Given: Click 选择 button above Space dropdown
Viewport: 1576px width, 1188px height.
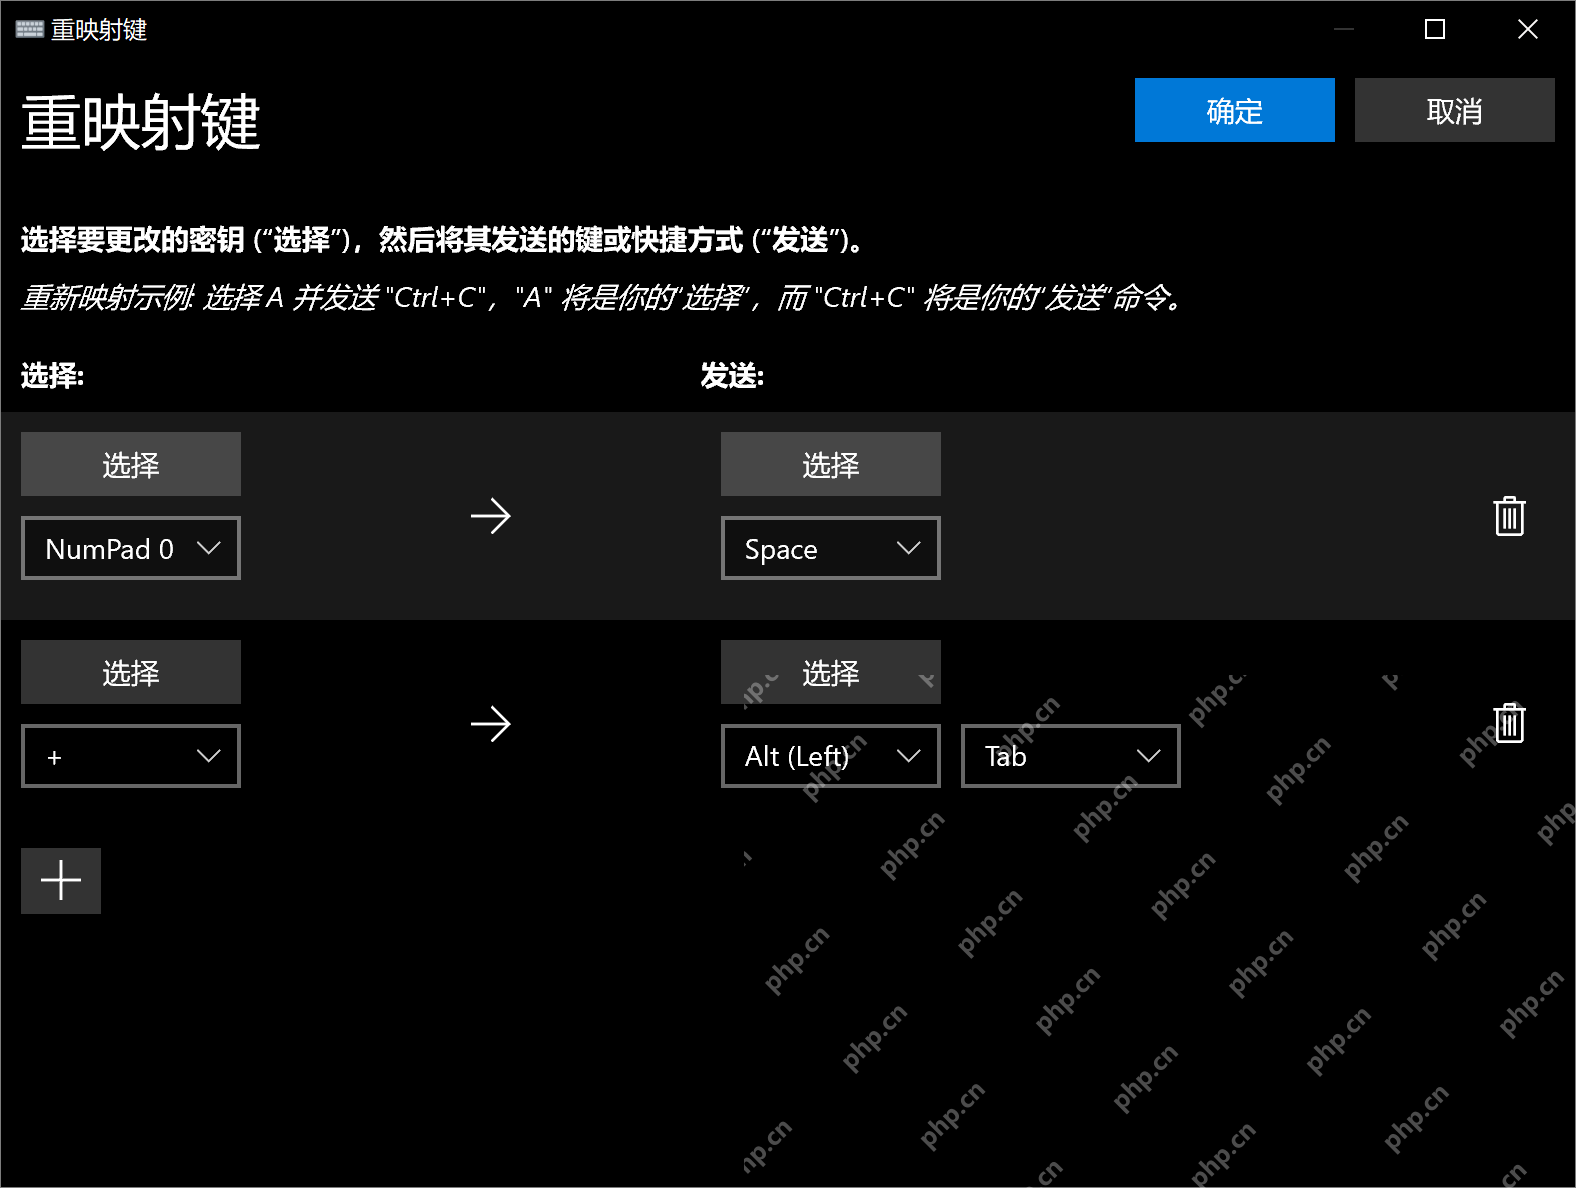Looking at the screenshot, I should (831, 464).
